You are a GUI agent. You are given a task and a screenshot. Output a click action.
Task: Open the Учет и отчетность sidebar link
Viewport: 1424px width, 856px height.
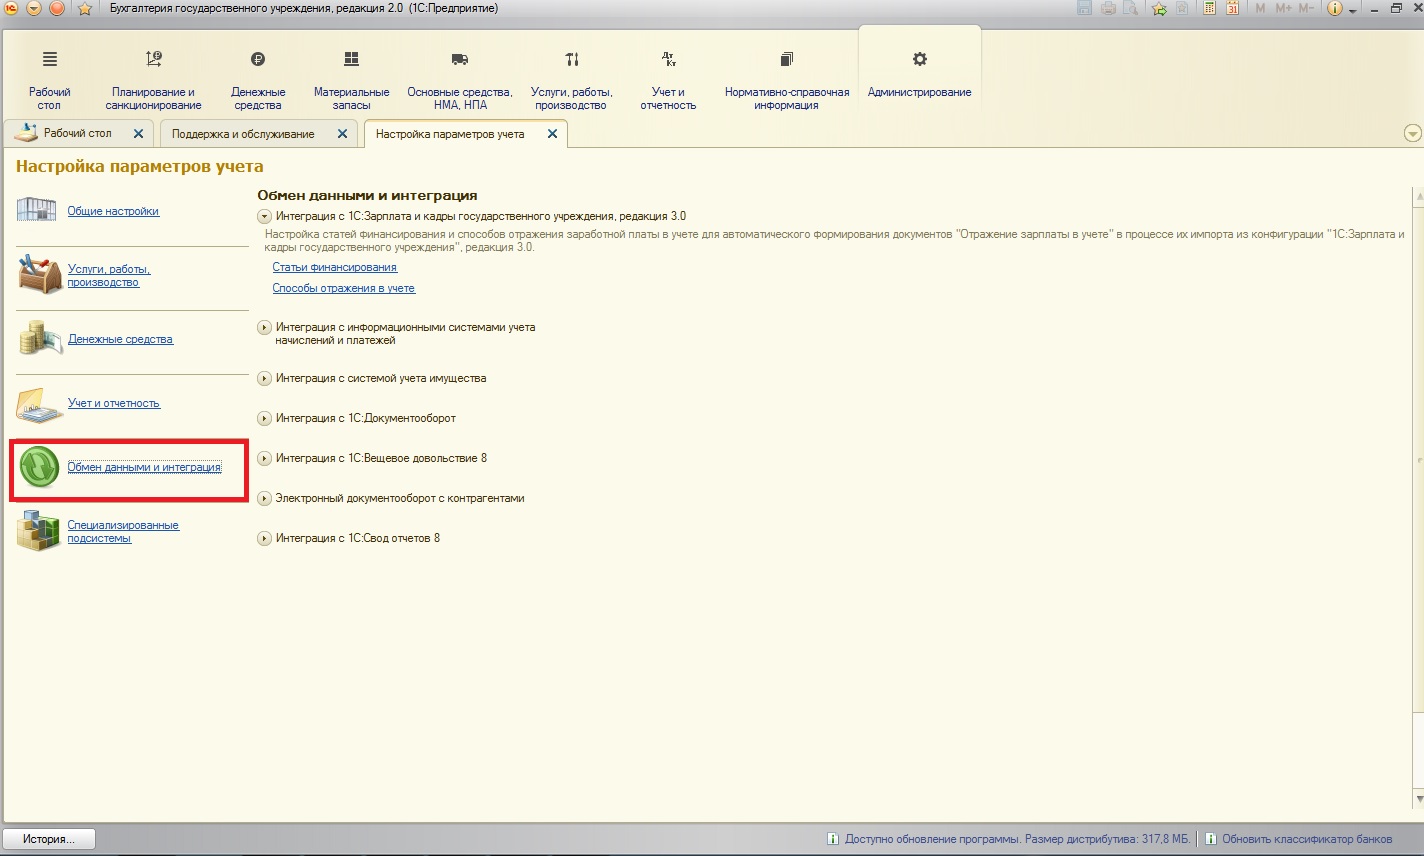point(114,403)
